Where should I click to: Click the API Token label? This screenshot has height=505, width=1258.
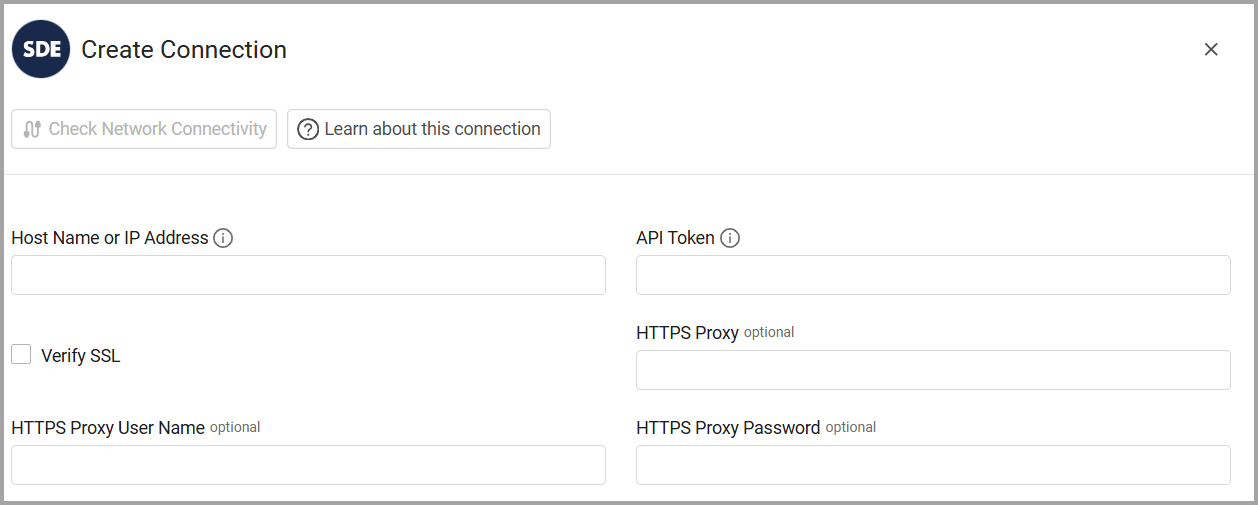675,238
